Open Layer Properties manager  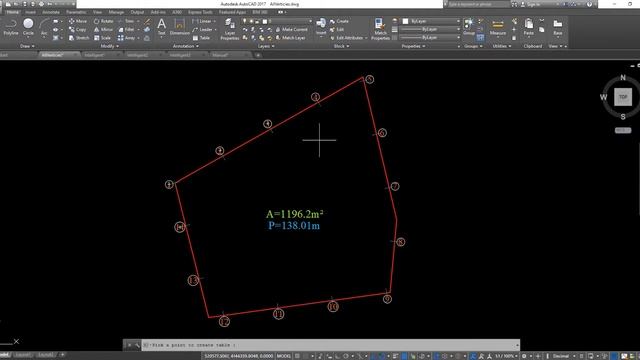[x=230, y=29]
